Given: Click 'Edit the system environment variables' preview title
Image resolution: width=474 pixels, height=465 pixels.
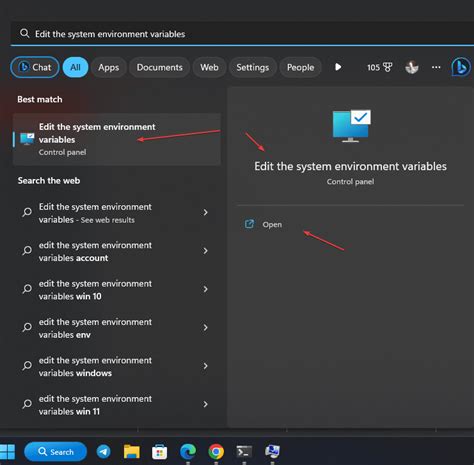Looking at the screenshot, I should (350, 166).
